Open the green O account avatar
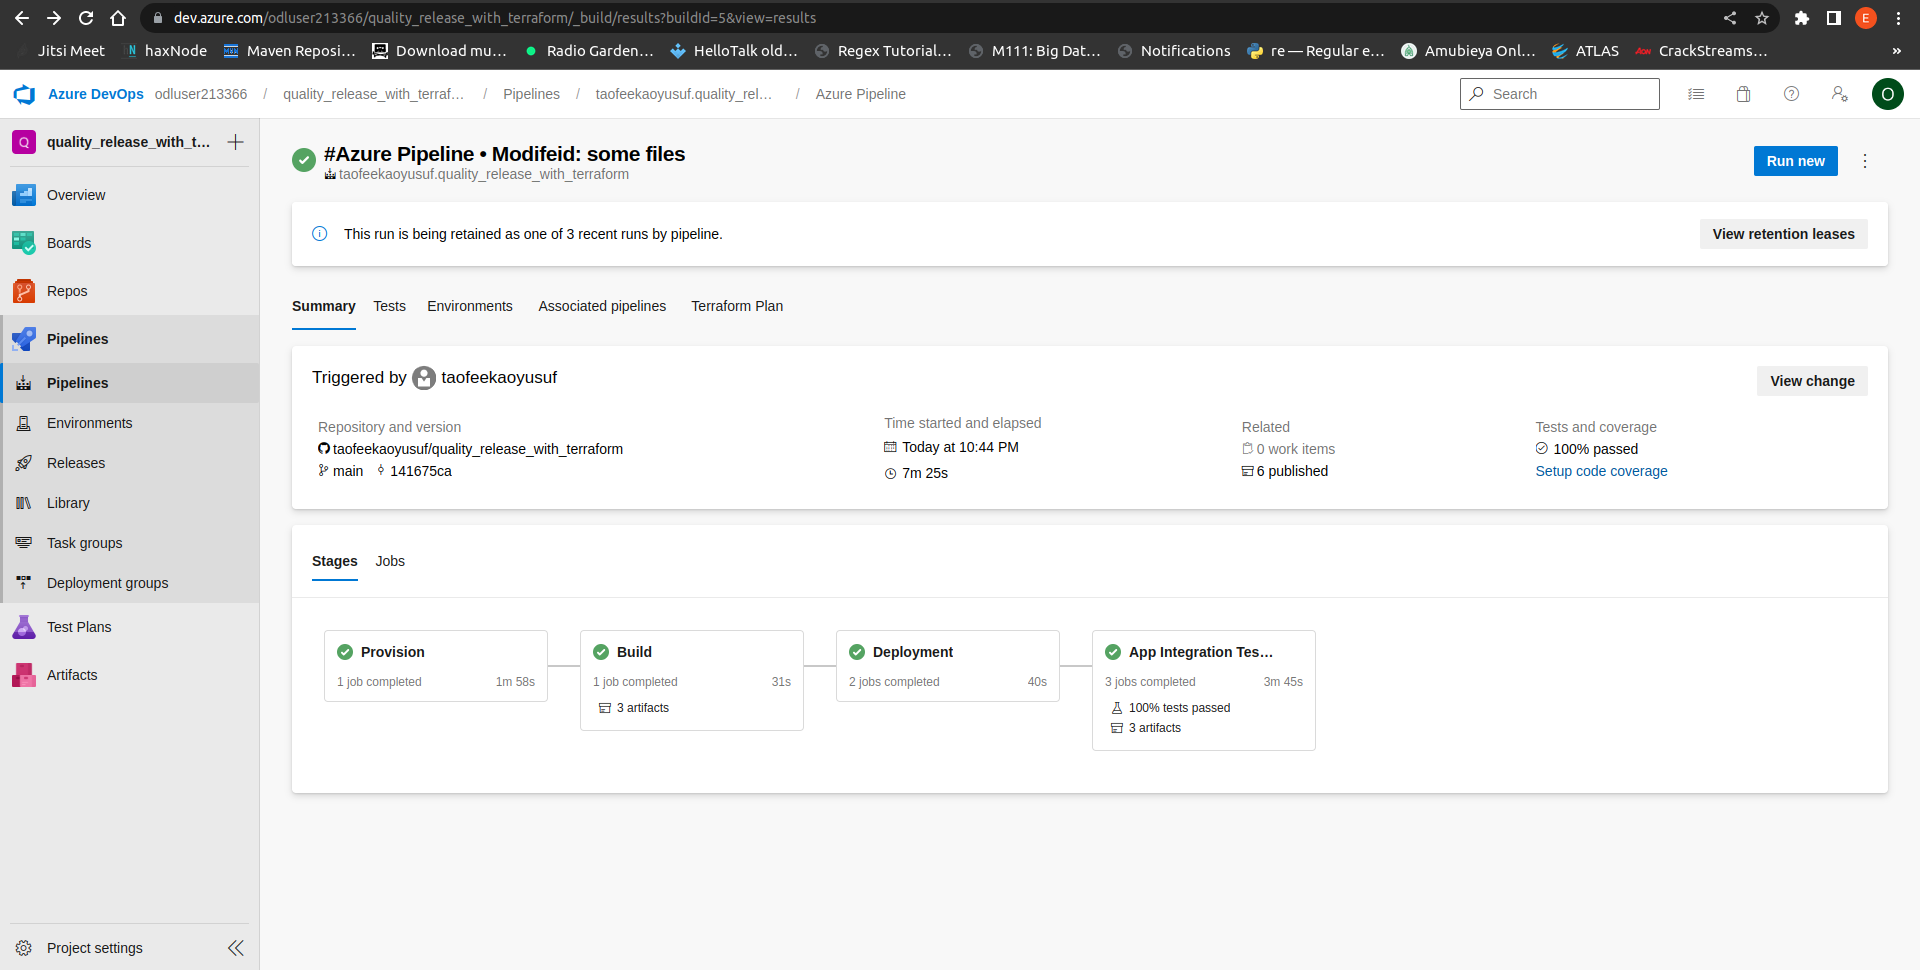The width and height of the screenshot is (1920, 970). [1888, 94]
